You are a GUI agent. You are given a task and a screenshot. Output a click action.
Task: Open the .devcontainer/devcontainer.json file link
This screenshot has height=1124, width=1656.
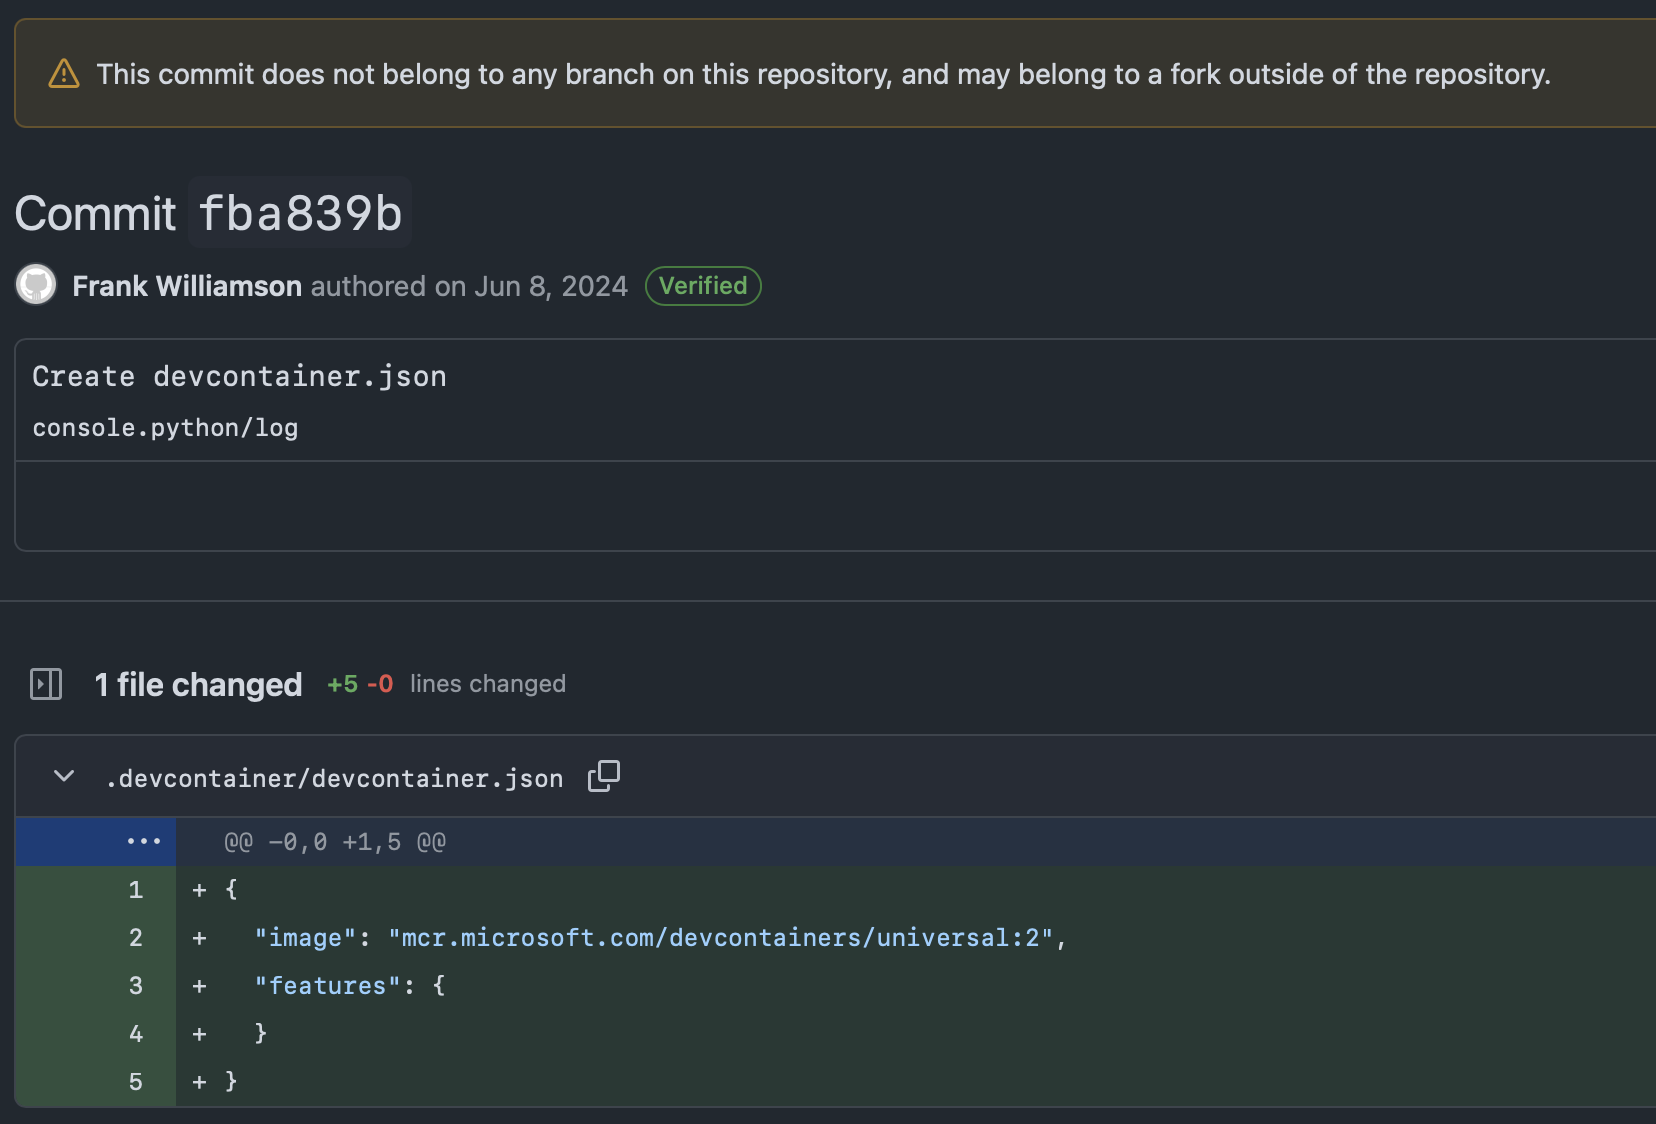[x=334, y=778]
